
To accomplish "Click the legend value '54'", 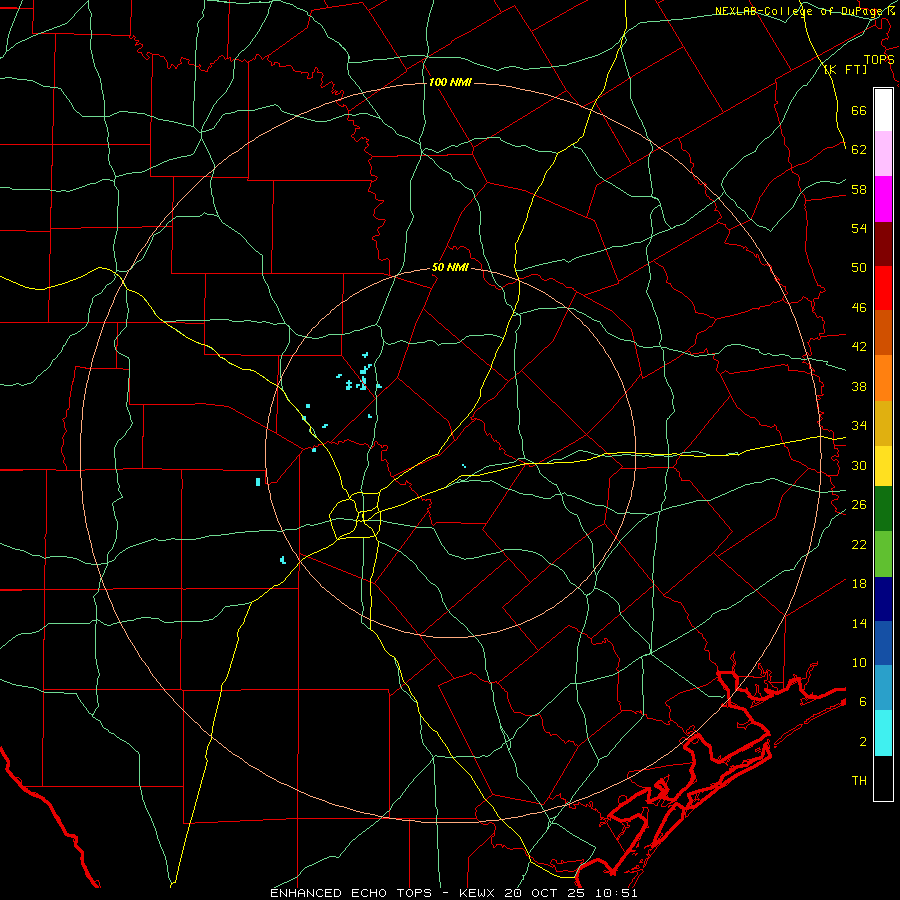I will [x=859, y=228].
